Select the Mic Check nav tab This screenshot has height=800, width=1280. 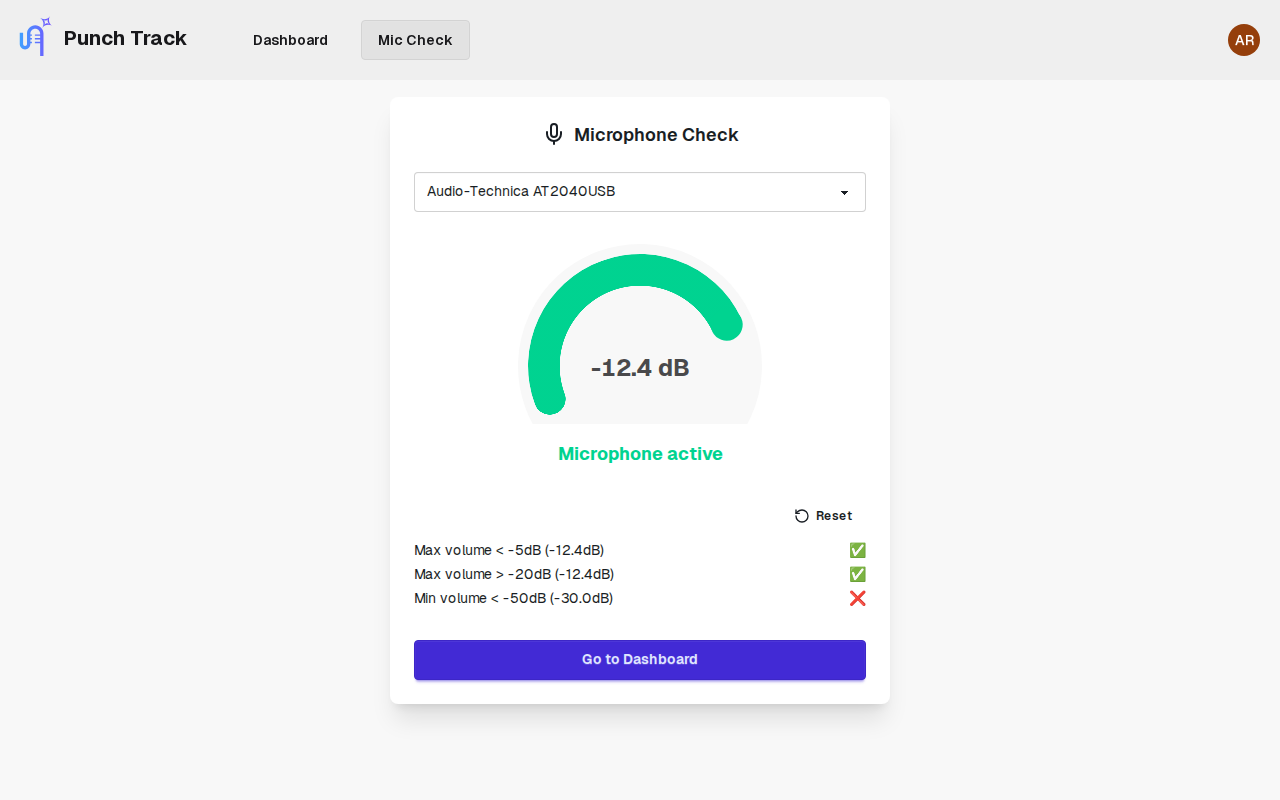tap(415, 40)
